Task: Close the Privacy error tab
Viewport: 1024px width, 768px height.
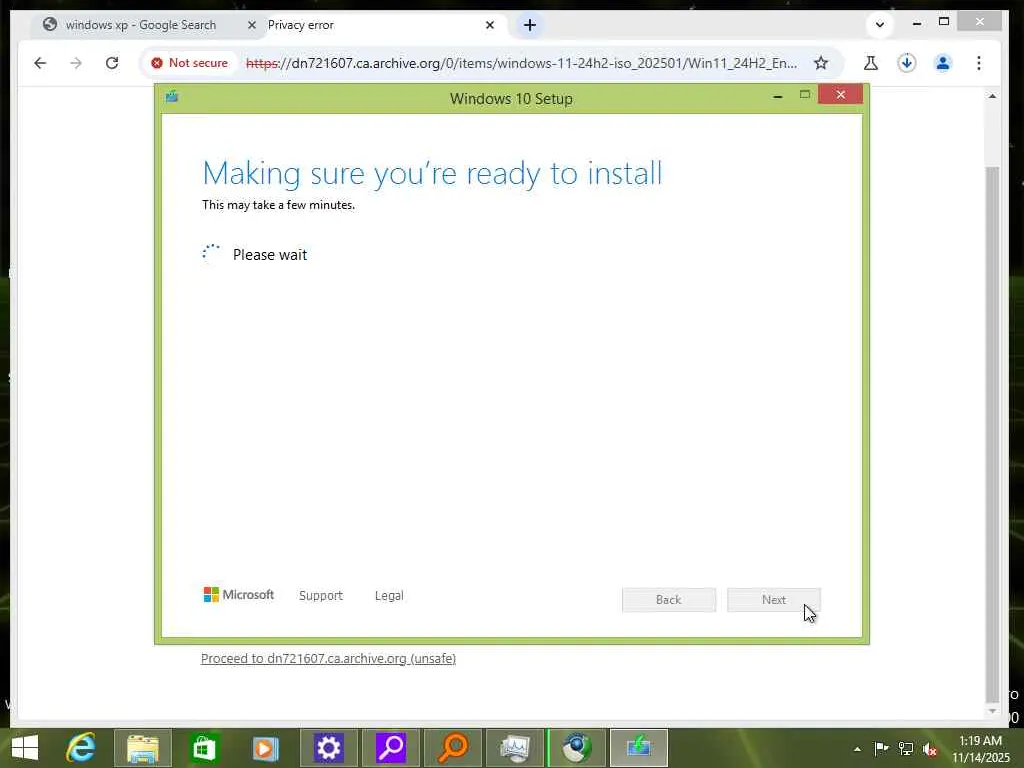Action: 490,25
